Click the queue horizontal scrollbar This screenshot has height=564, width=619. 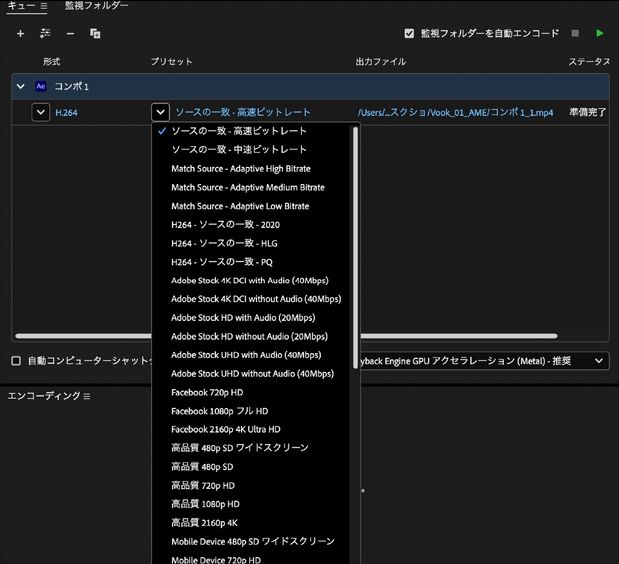click(x=459, y=336)
